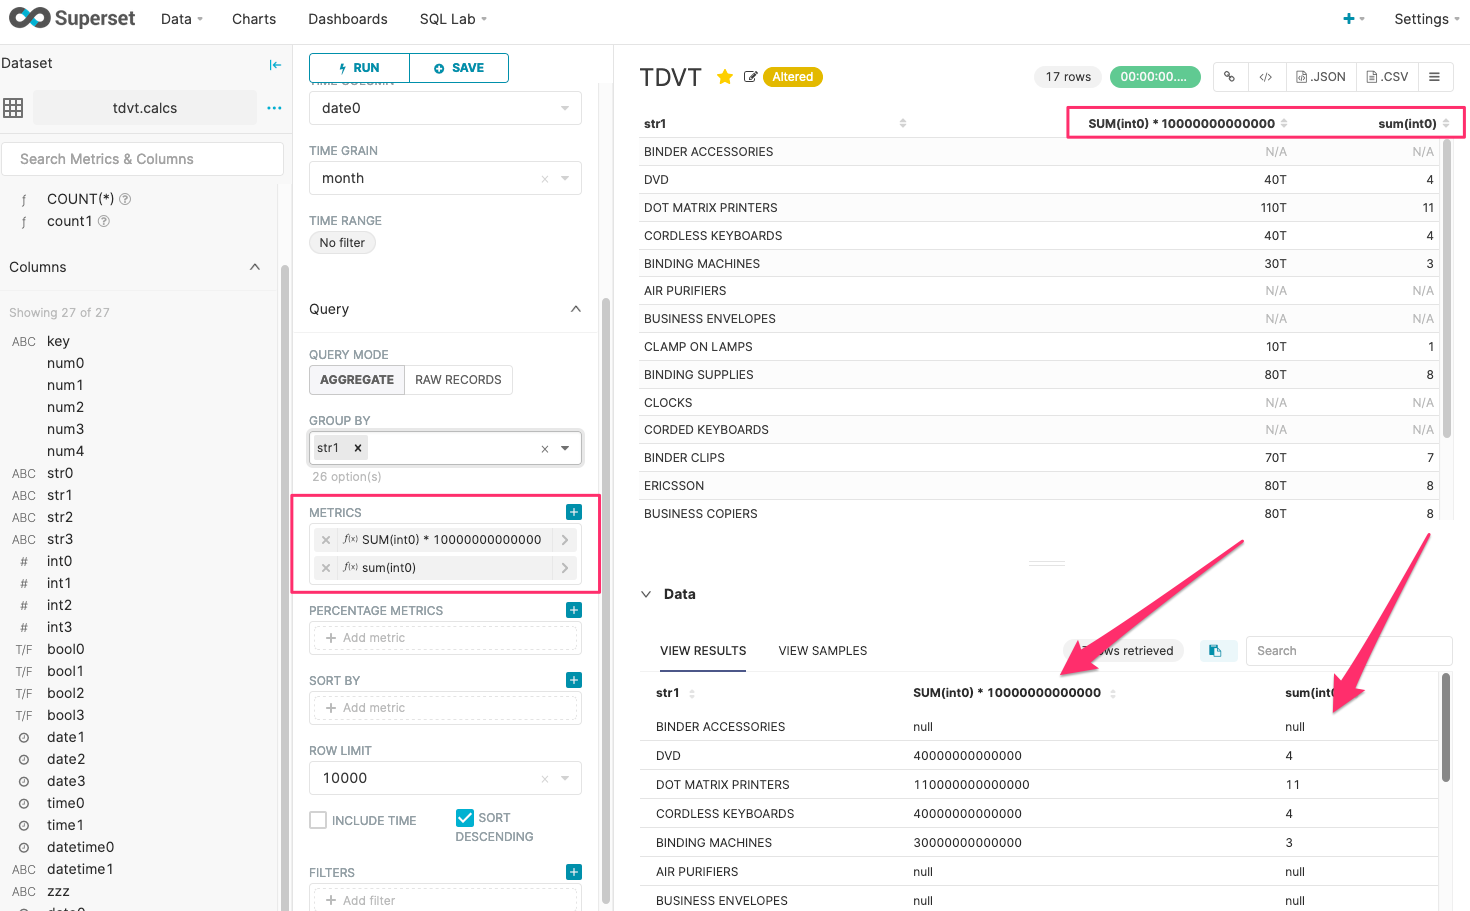Switch query mode to Raw Records
The image size is (1470, 911).
[x=458, y=380]
